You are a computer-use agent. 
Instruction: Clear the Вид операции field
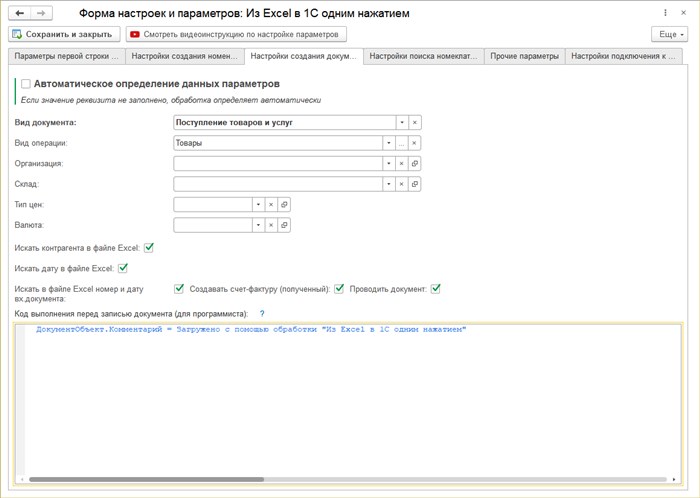point(414,143)
